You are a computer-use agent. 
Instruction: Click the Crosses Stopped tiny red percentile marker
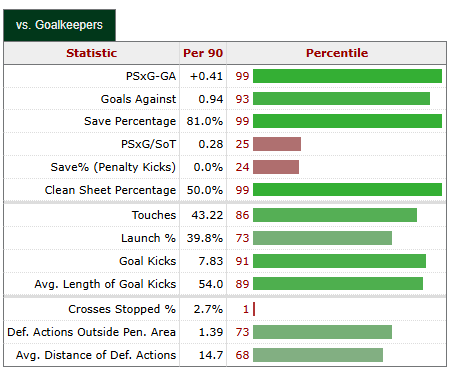point(254,309)
